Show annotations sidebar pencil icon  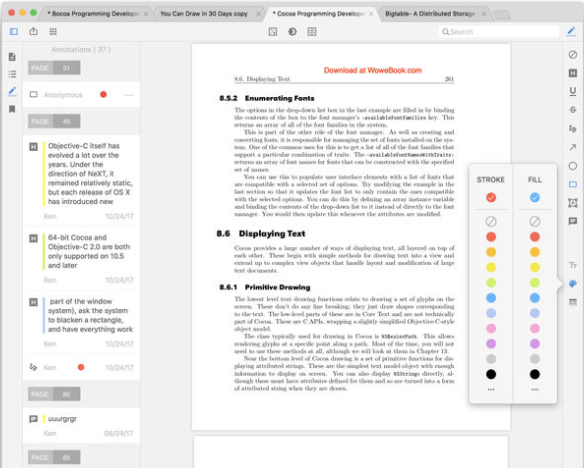pos(12,91)
